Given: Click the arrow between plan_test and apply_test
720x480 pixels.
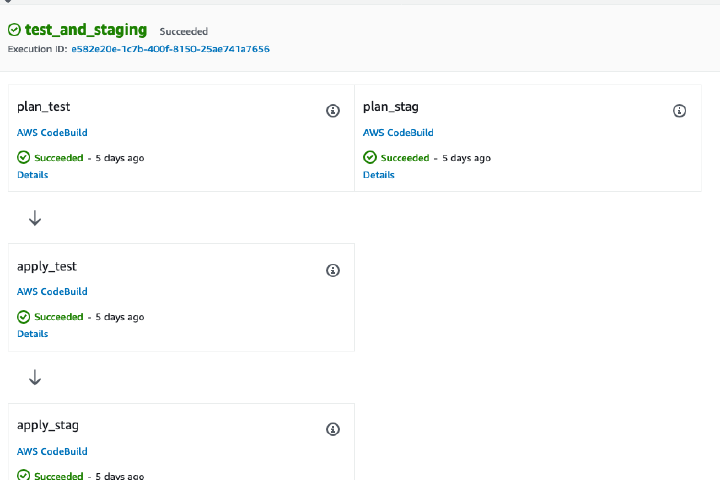Looking at the screenshot, I should point(35,218).
